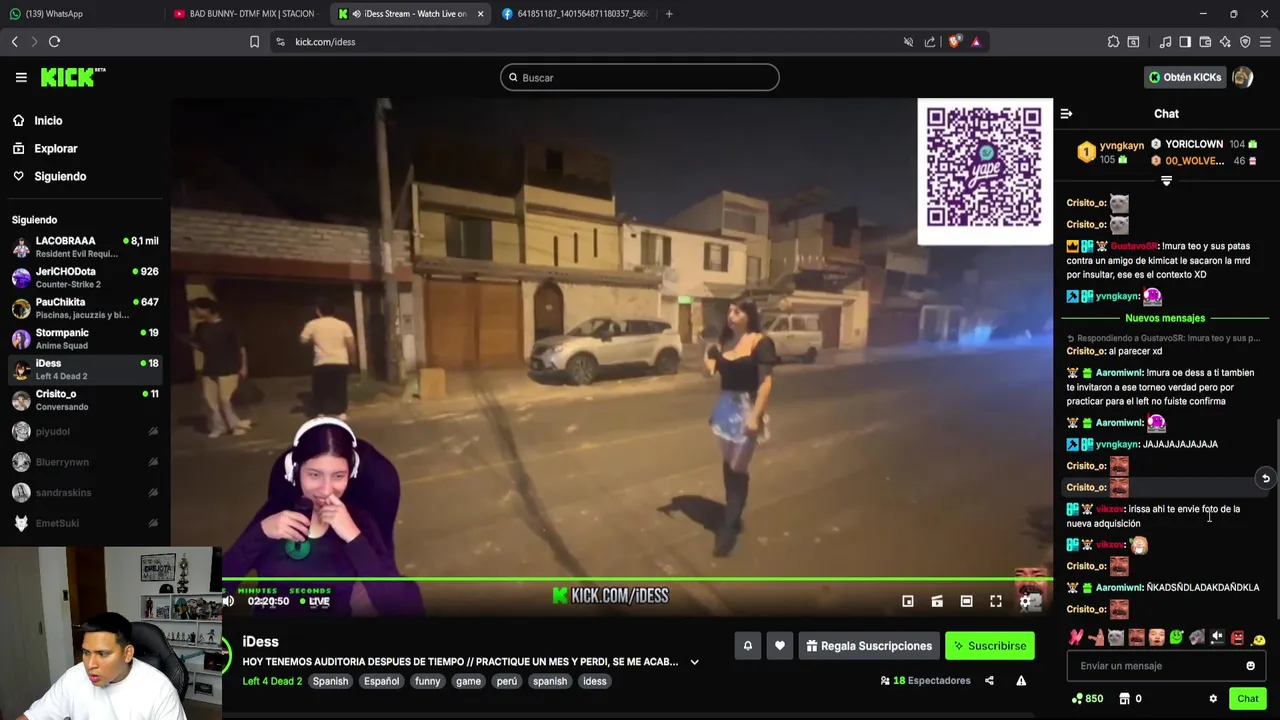Click Regala Suscripciones button
The width and height of the screenshot is (1280, 720).
[868, 646]
